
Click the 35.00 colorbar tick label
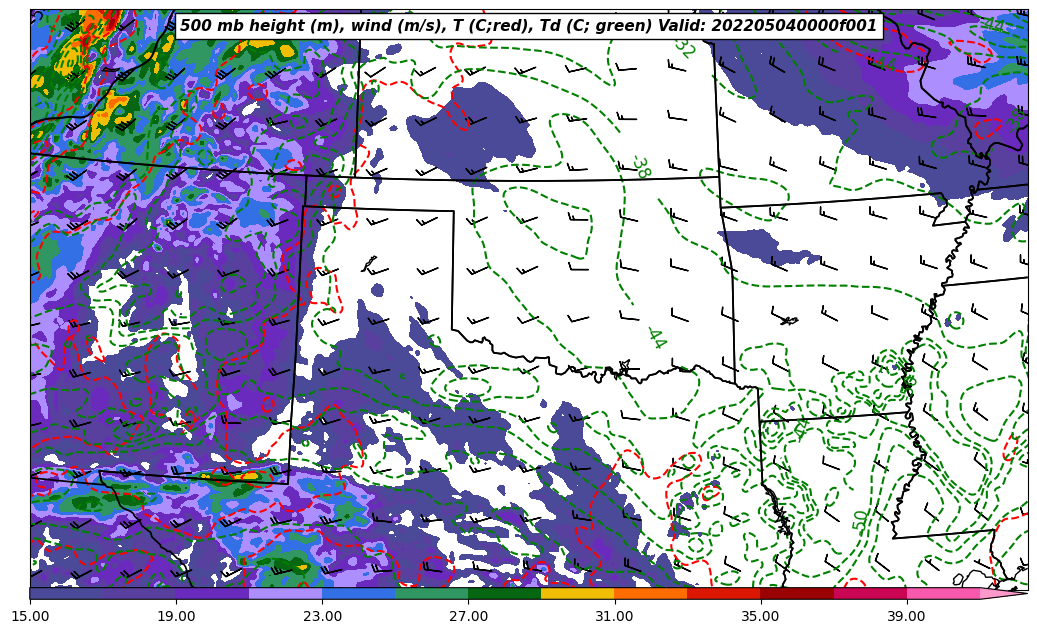pyautogui.click(x=761, y=616)
